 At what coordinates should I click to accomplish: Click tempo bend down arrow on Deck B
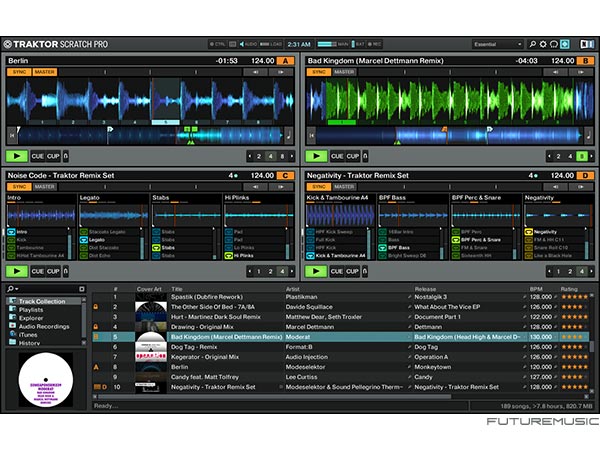pyautogui.click(x=555, y=72)
